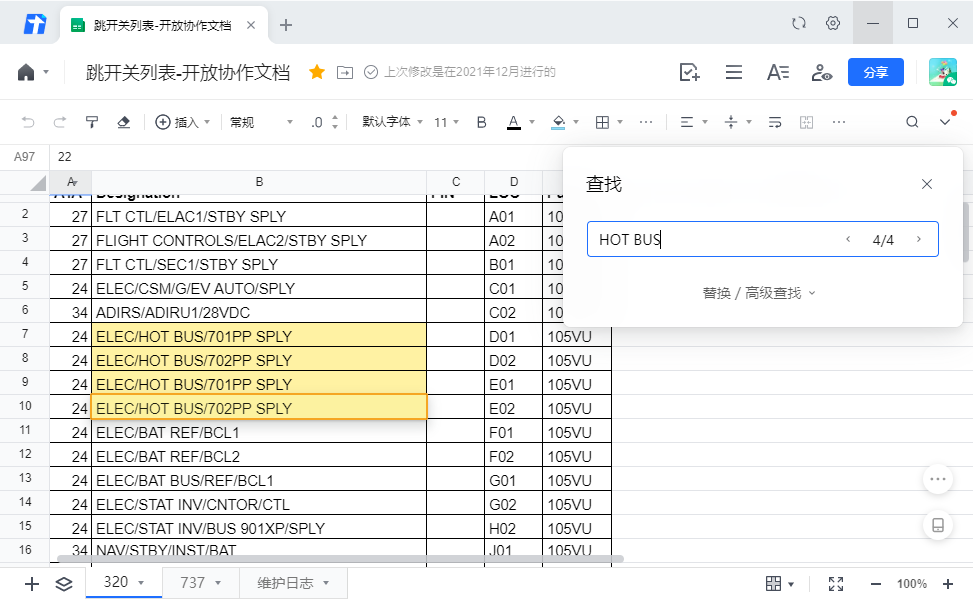973x600 pixels.
Task: Open a new browser tab with plus
Action: (x=285, y=25)
